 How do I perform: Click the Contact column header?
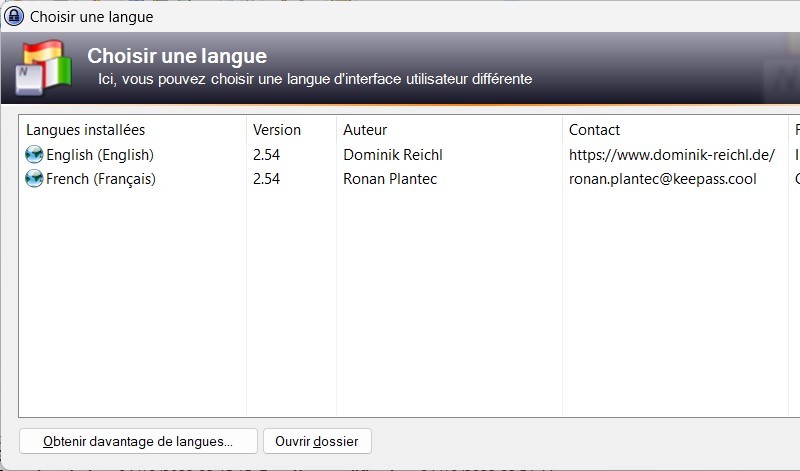coord(594,130)
